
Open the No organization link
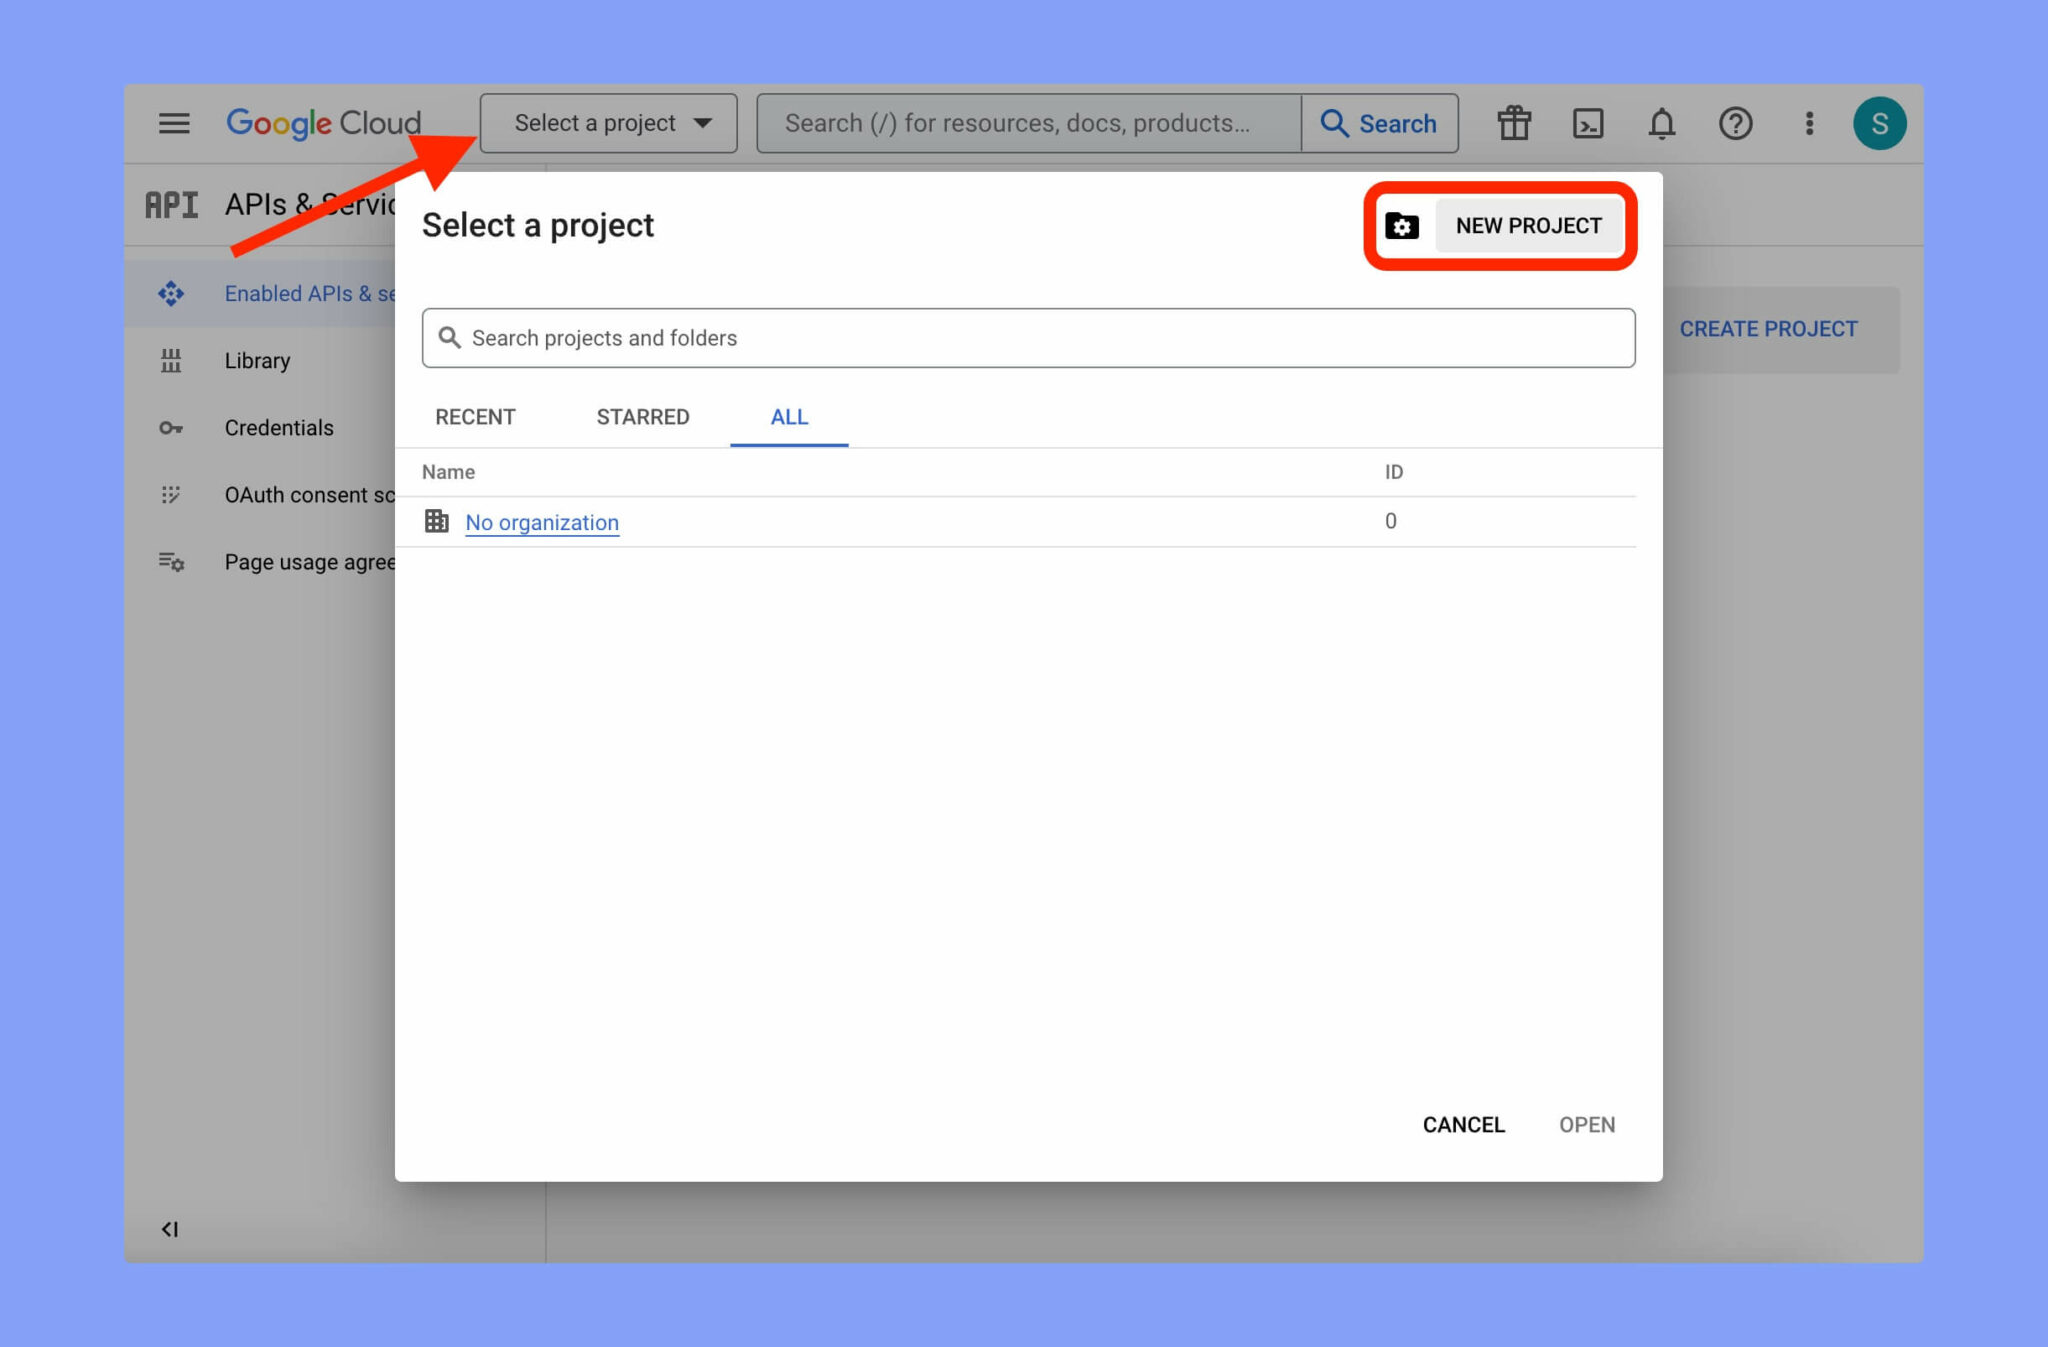coord(541,522)
